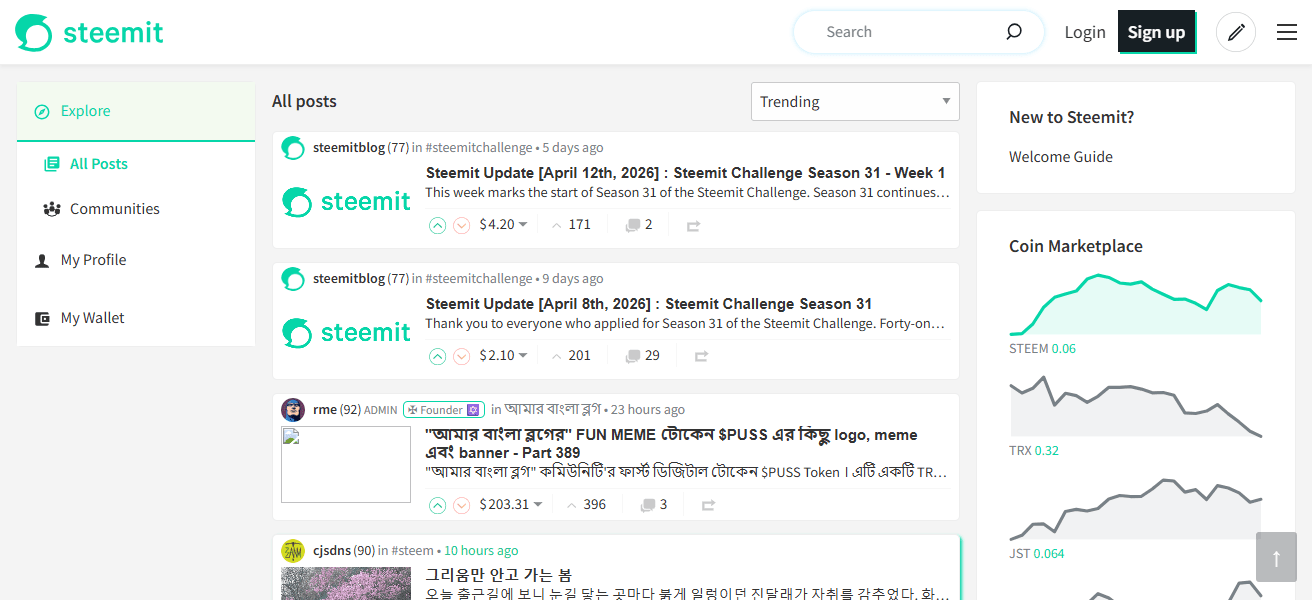Open My Profile from the sidebar
The image size is (1312, 600).
(93, 260)
